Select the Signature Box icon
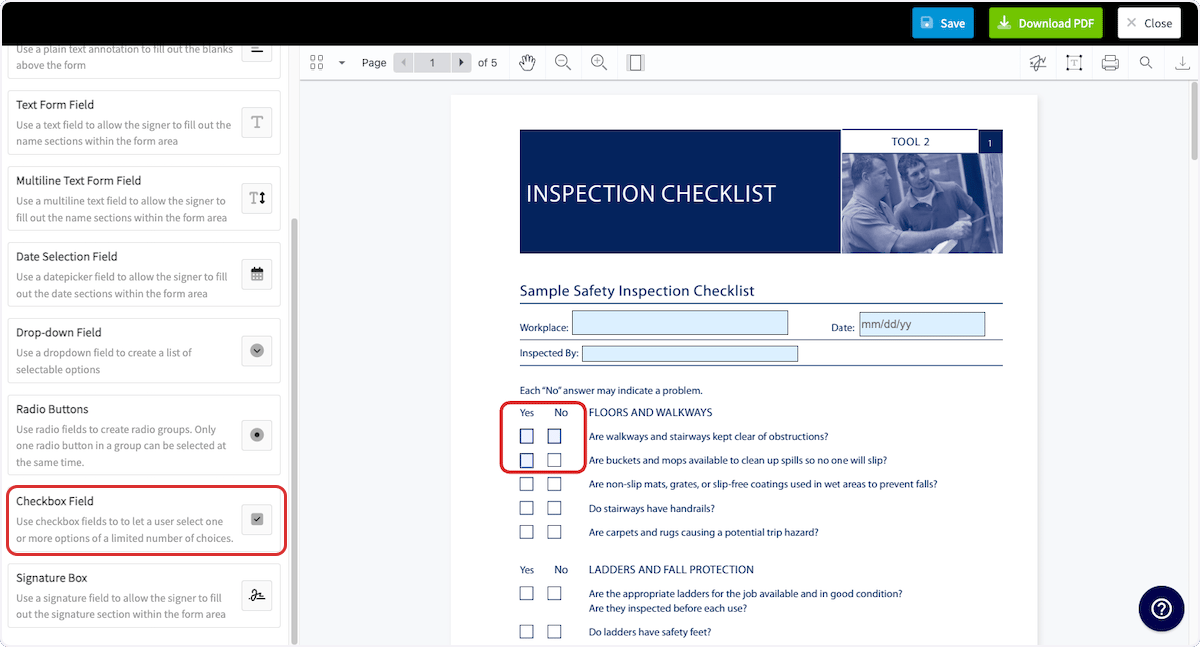The height and width of the screenshot is (647, 1200). (x=257, y=595)
